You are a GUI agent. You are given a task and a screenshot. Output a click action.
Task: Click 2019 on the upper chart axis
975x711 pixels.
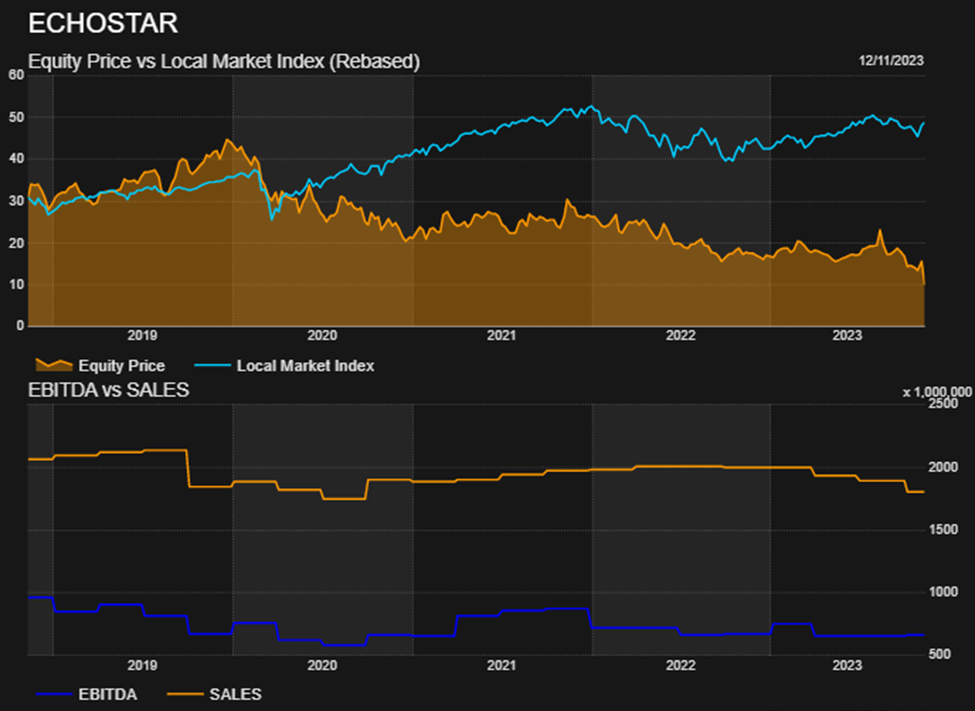pos(142,335)
